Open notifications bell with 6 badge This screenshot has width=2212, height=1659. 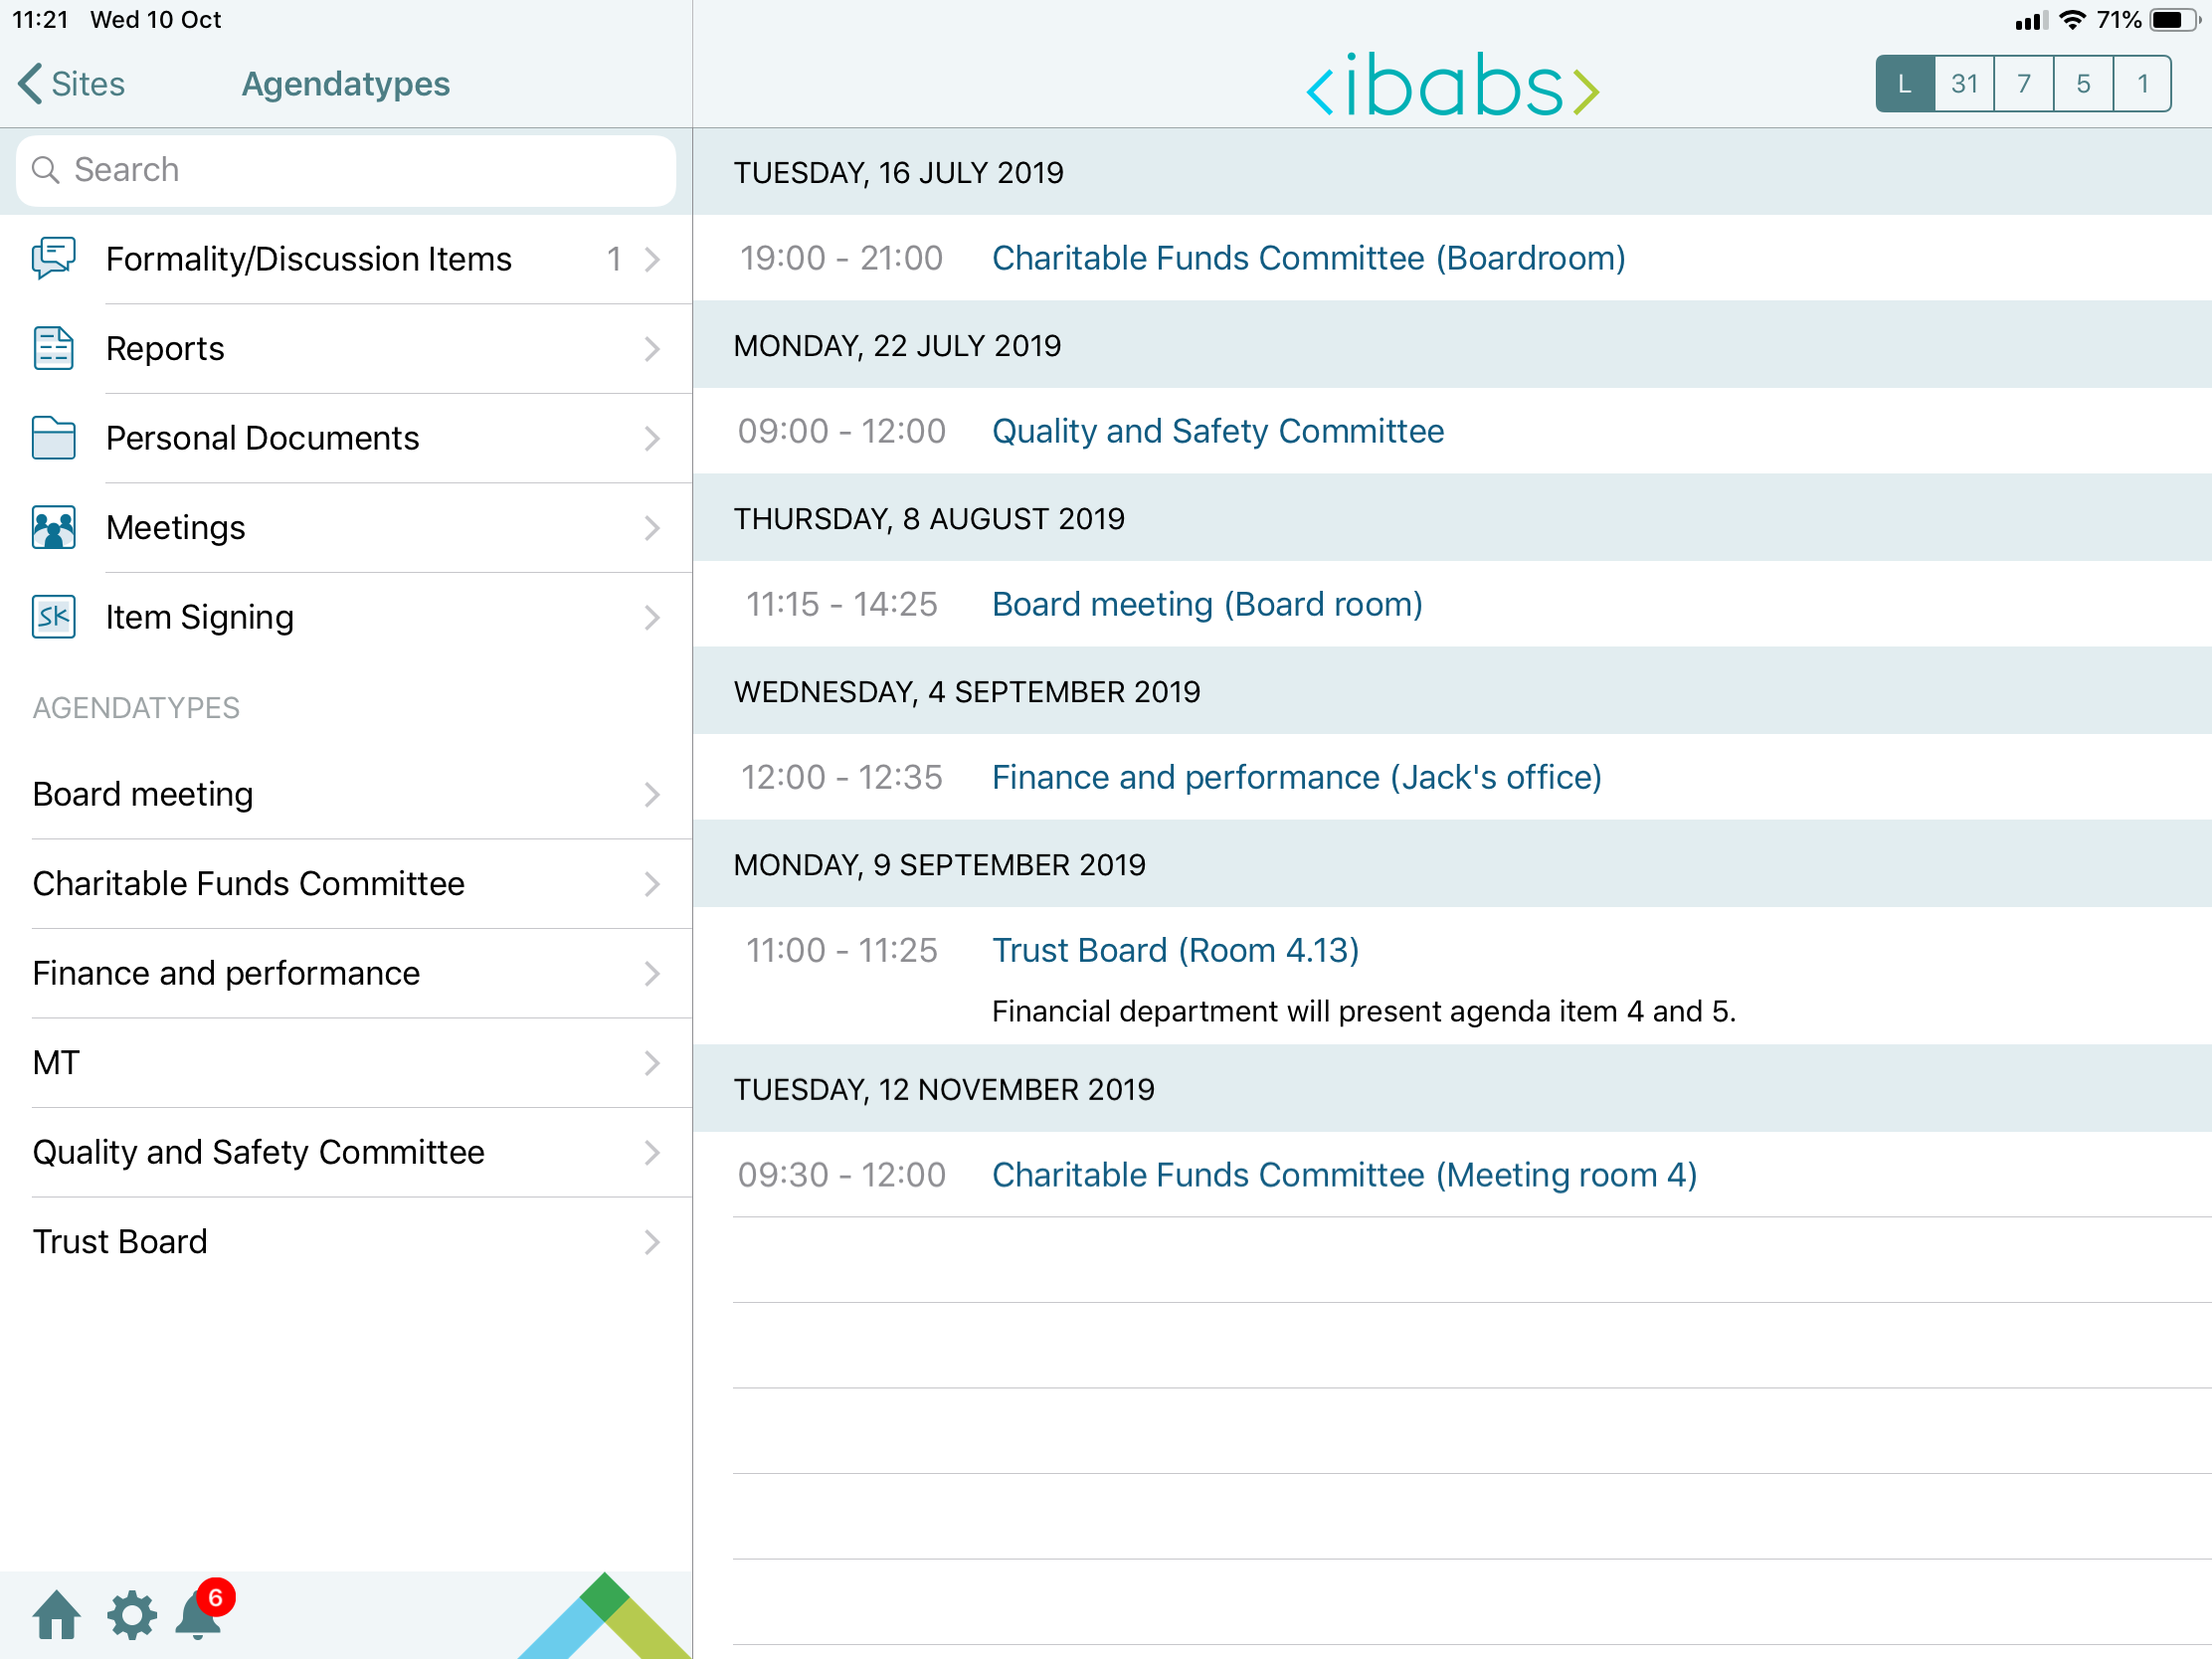199,1613
